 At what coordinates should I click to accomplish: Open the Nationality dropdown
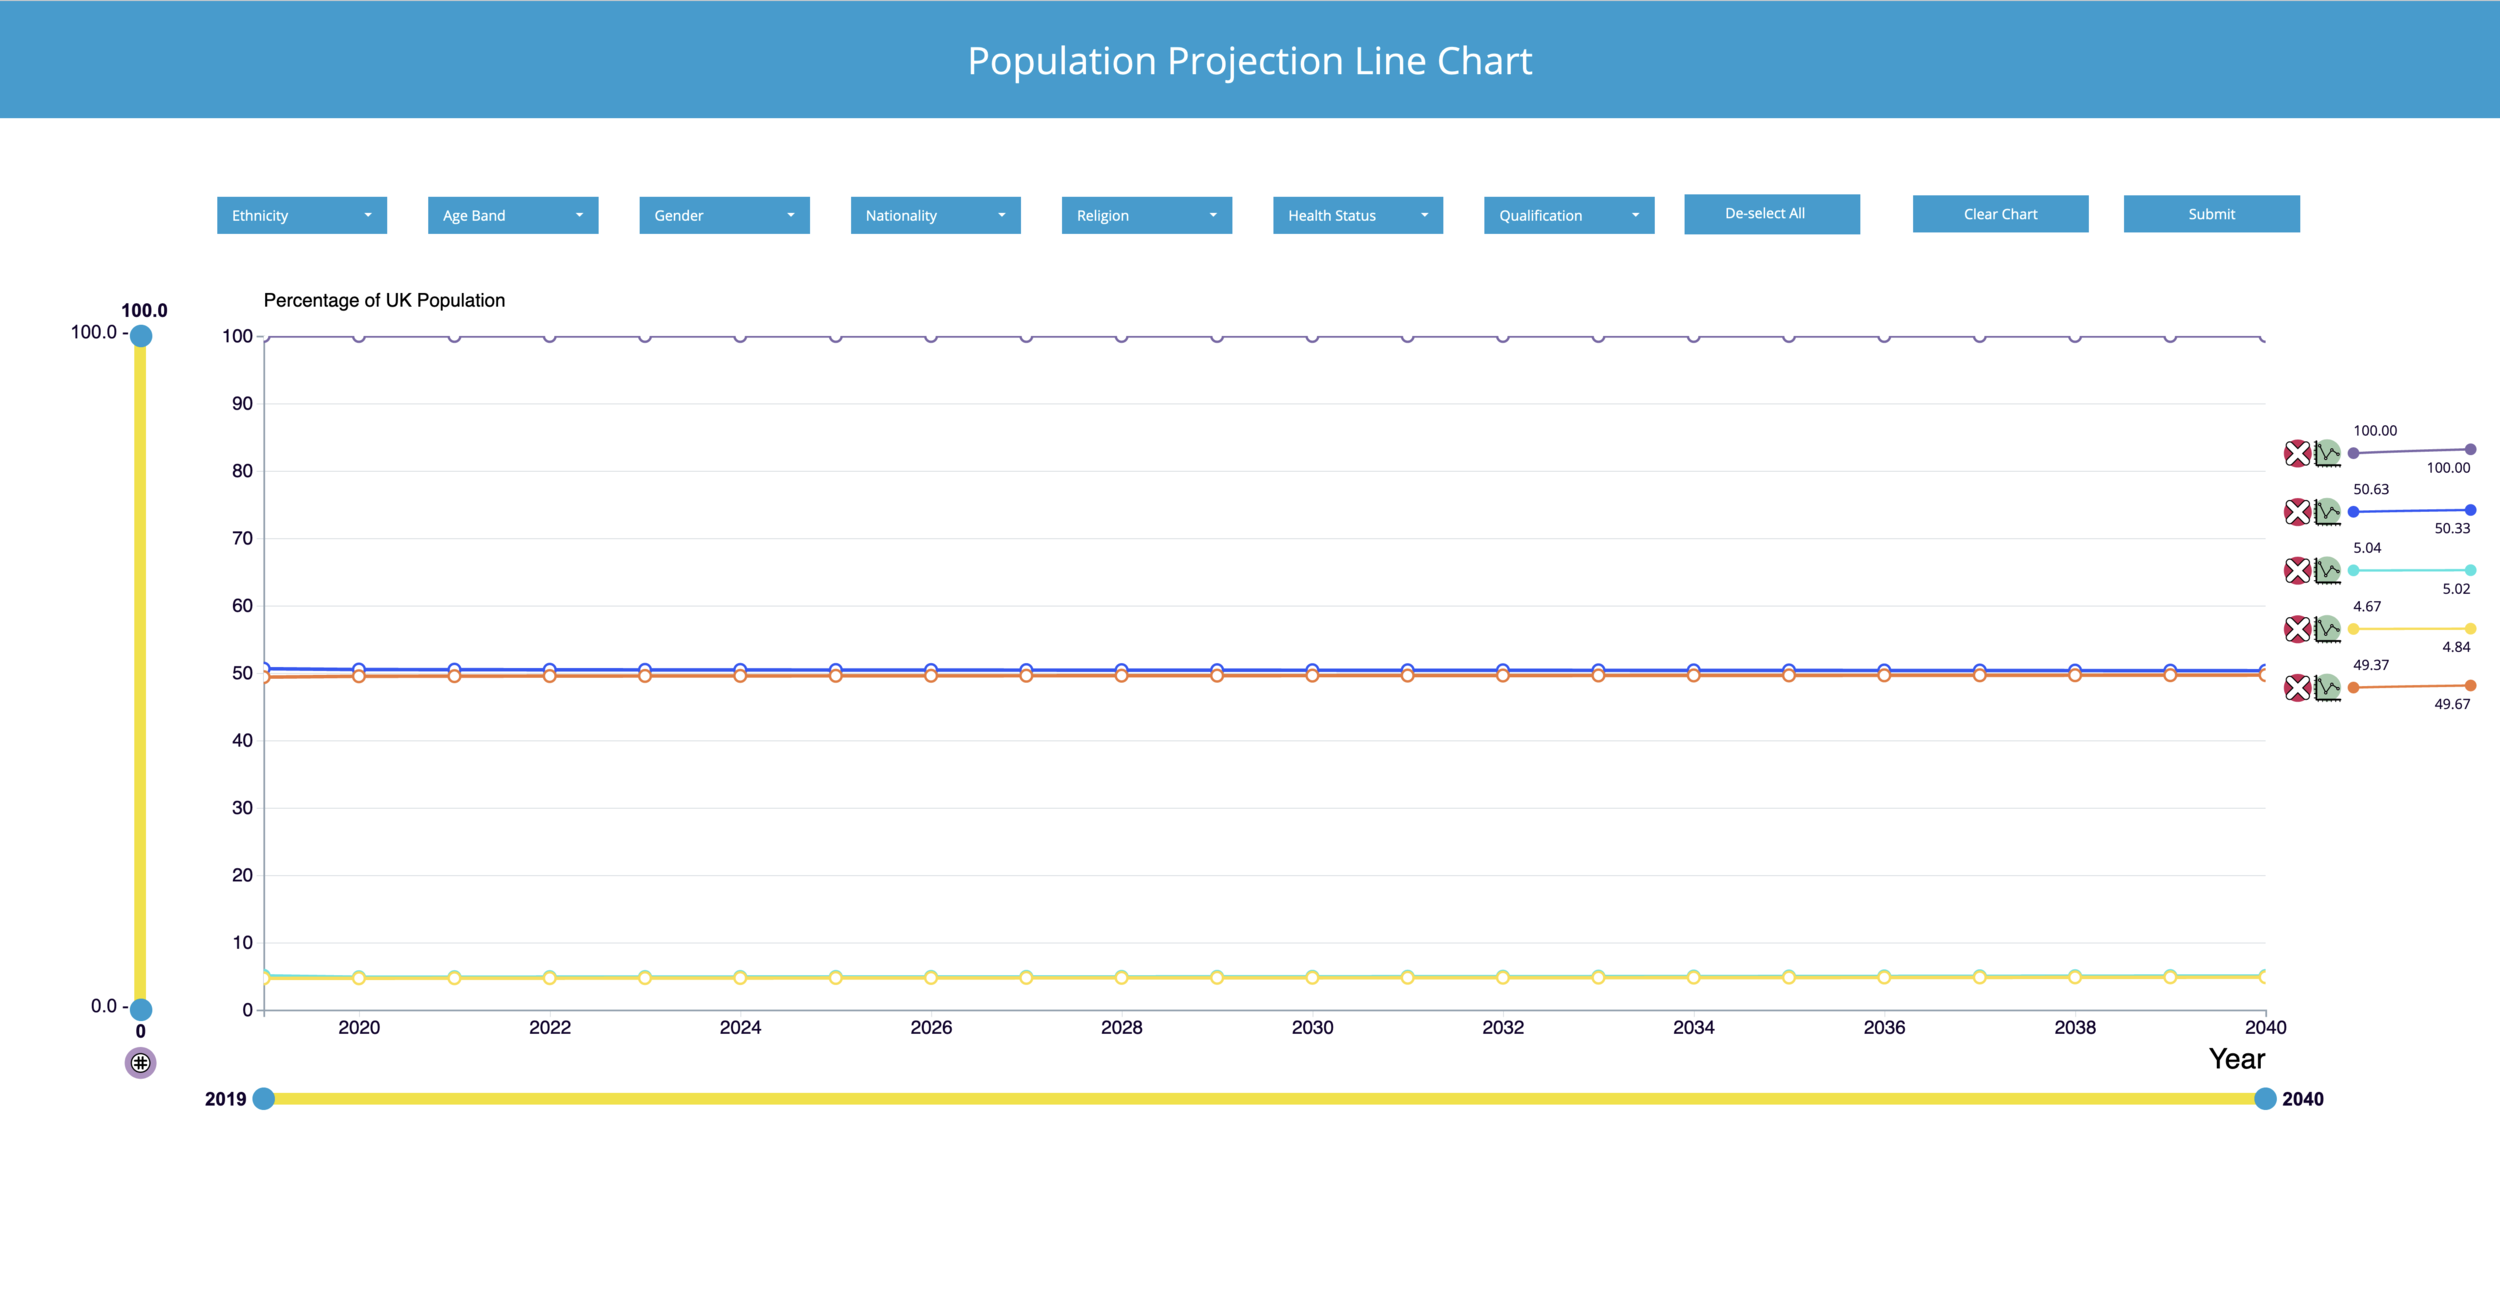click(935, 215)
